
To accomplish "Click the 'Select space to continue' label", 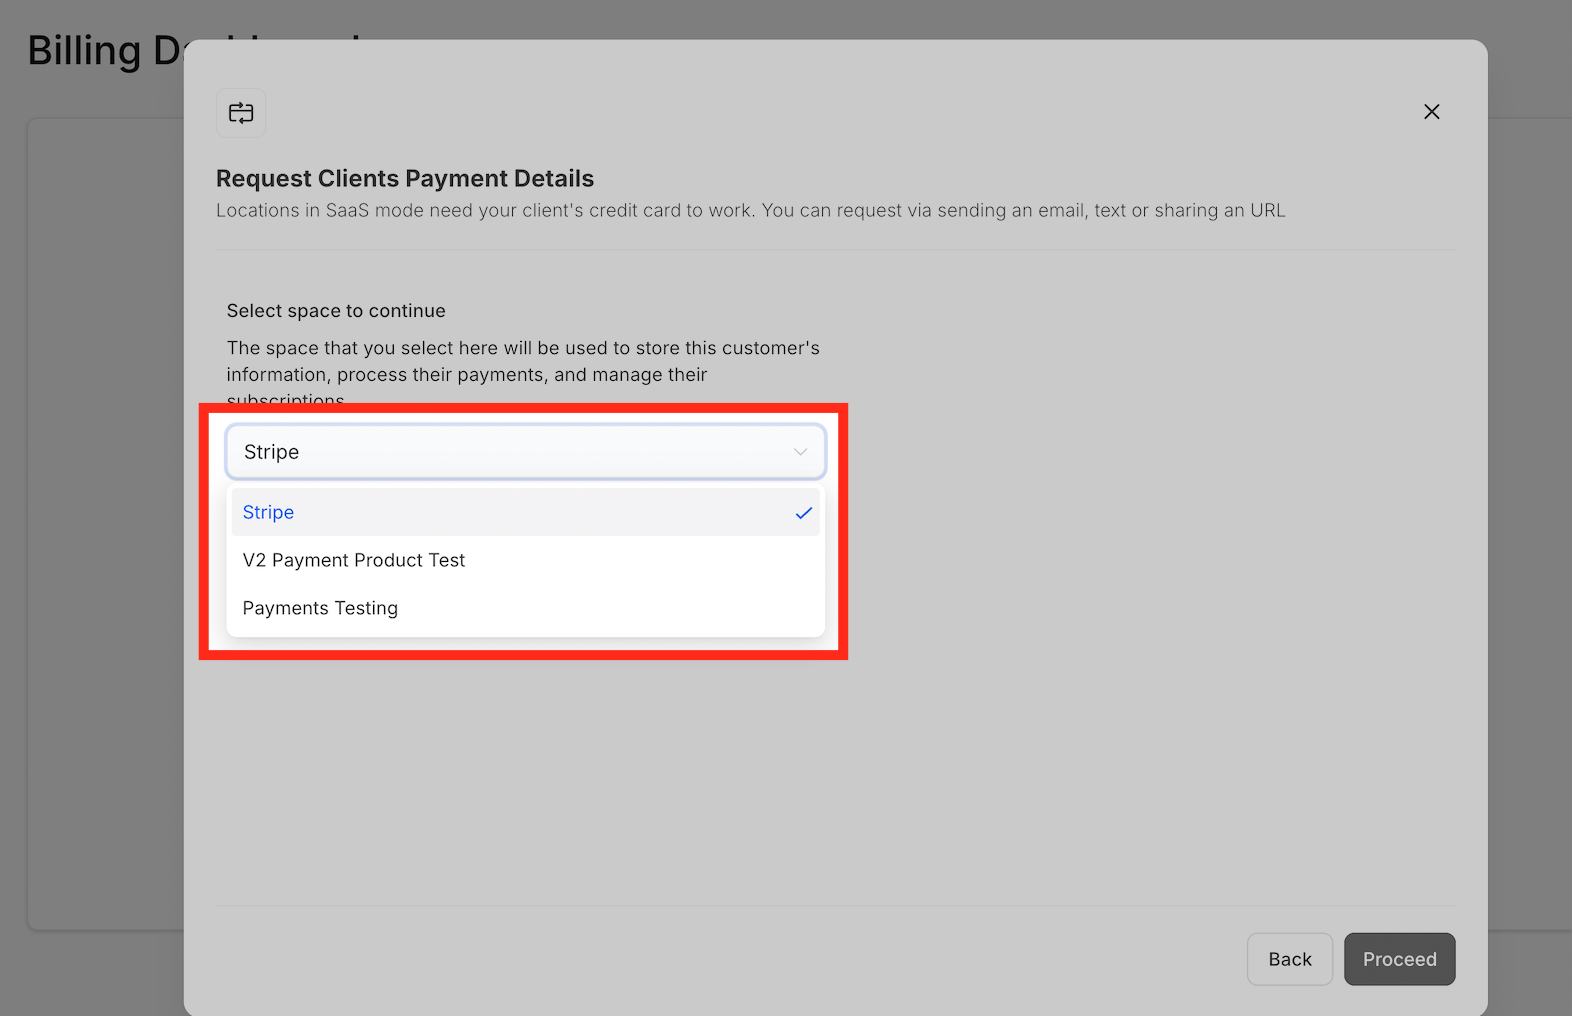I will 336,311.
